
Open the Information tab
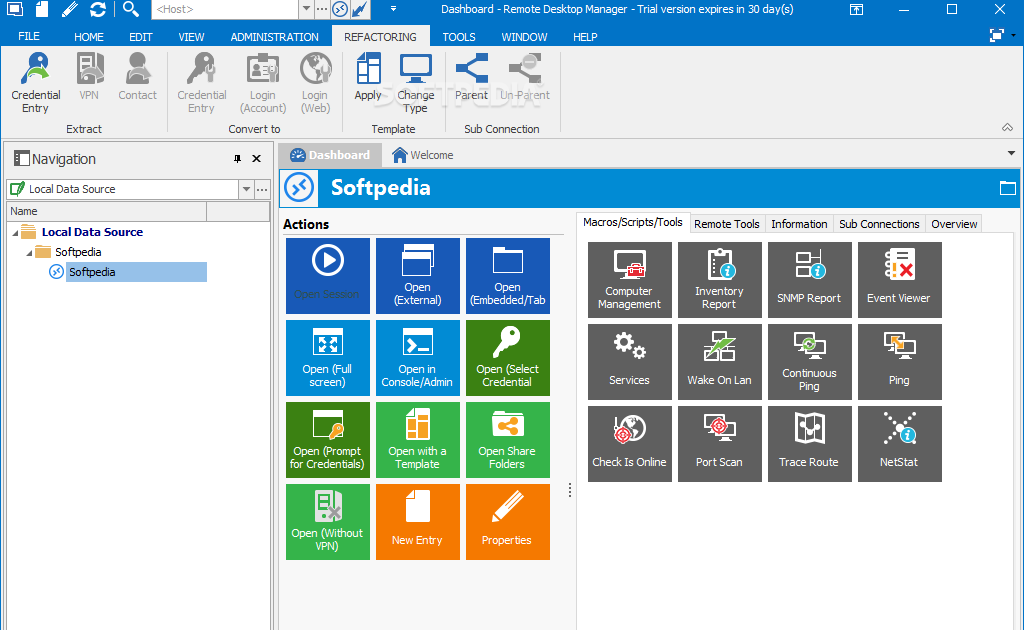pos(799,224)
